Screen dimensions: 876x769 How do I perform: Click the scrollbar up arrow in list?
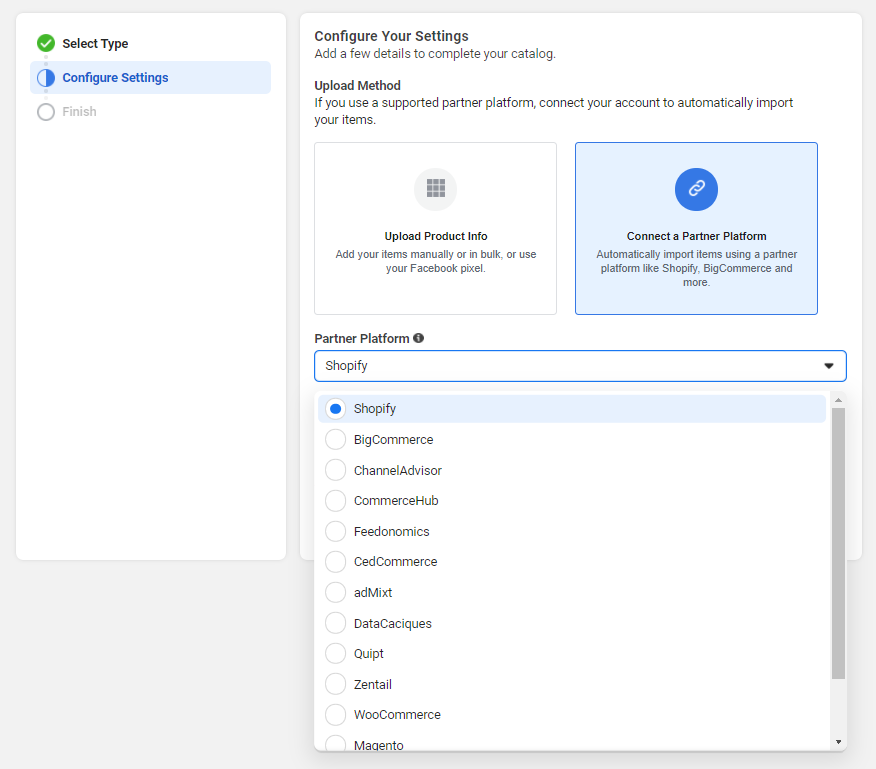click(x=838, y=400)
